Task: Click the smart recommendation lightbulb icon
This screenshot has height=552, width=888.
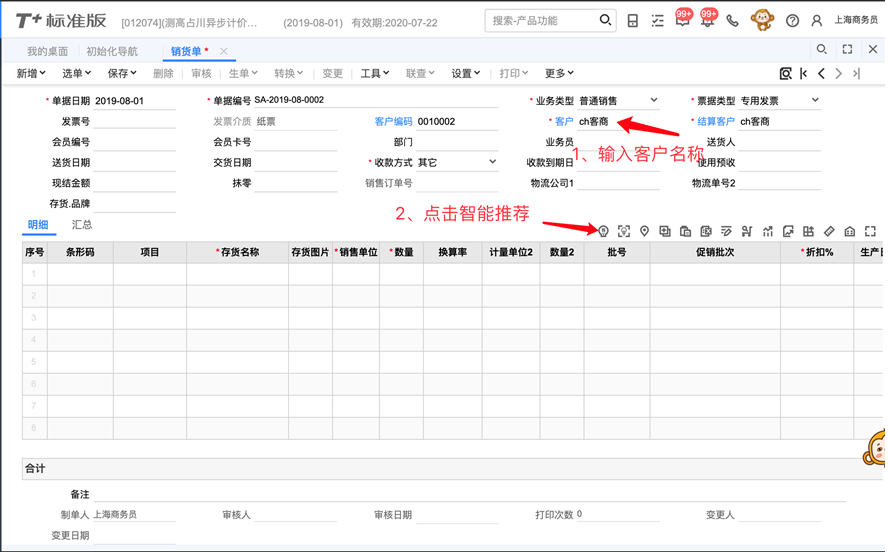Action: coord(603,231)
